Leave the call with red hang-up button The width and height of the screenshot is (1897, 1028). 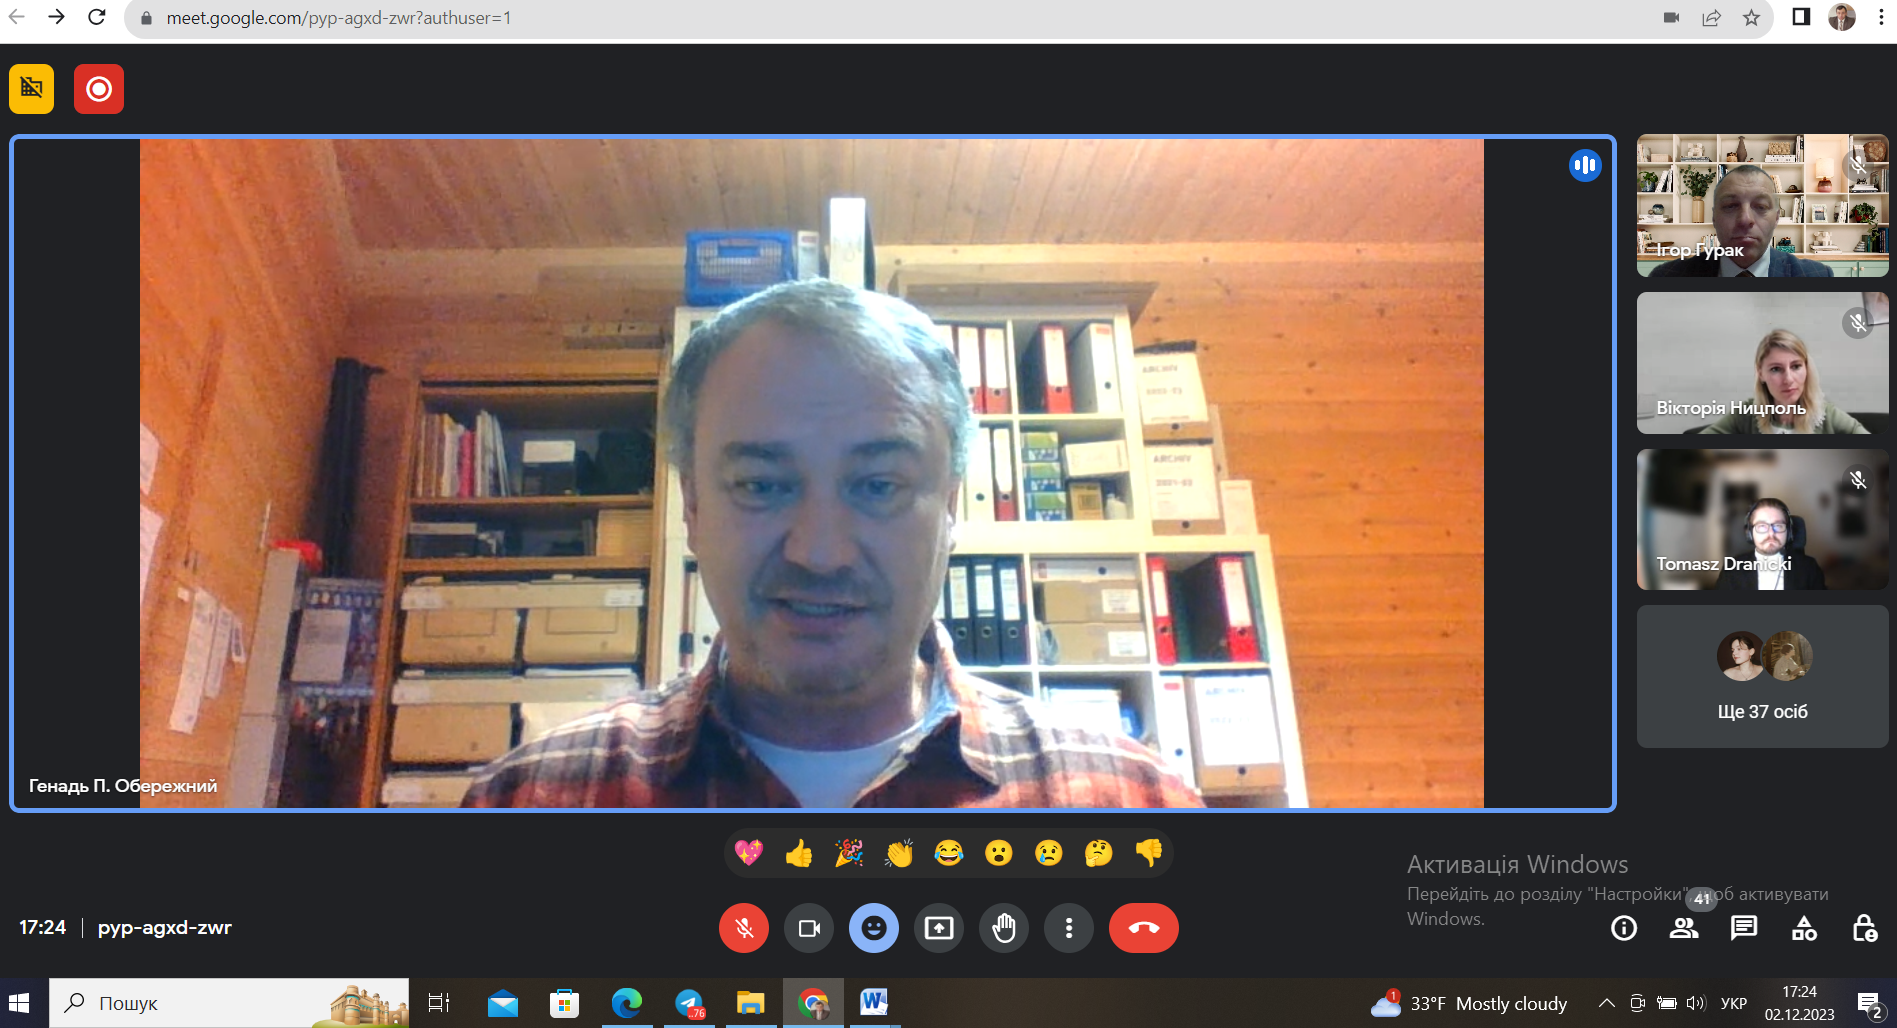[1143, 928]
